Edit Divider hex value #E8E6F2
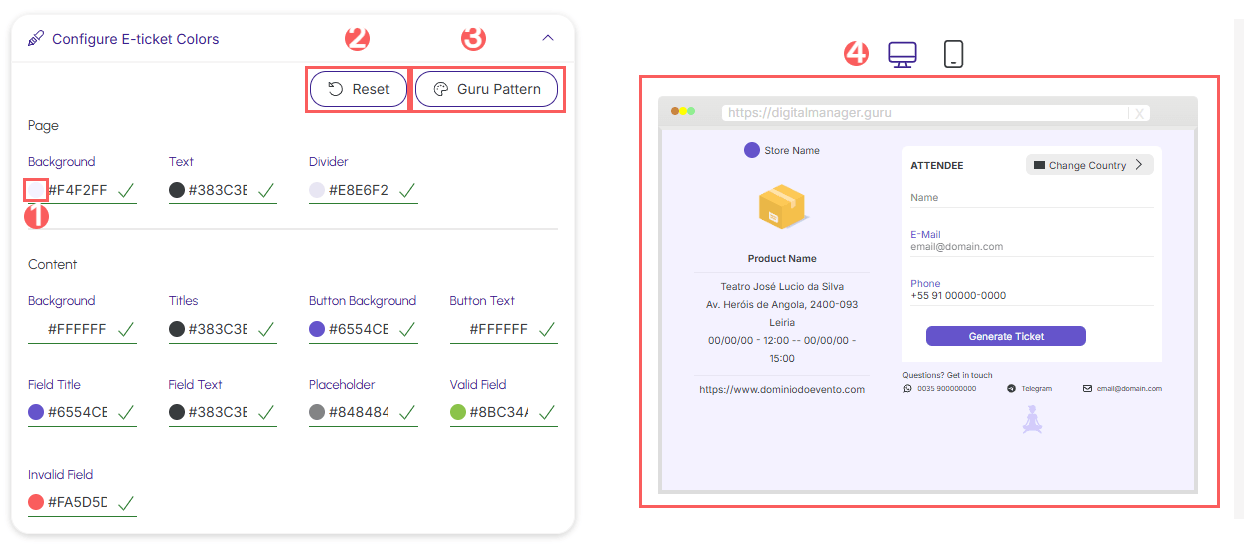This screenshot has width=1244, height=547. (x=358, y=190)
